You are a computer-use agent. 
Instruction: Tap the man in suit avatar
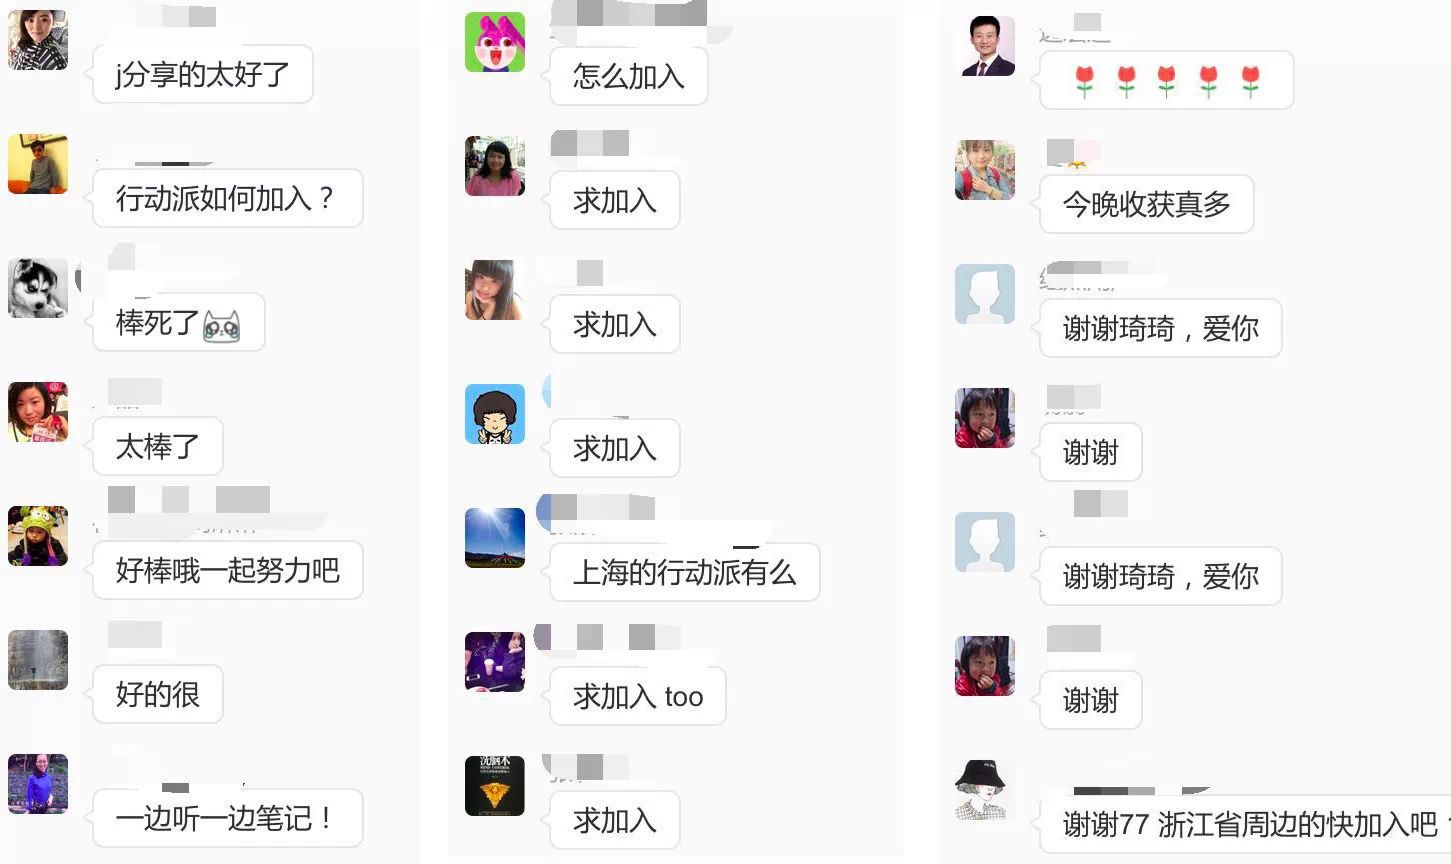pyautogui.click(x=985, y=46)
